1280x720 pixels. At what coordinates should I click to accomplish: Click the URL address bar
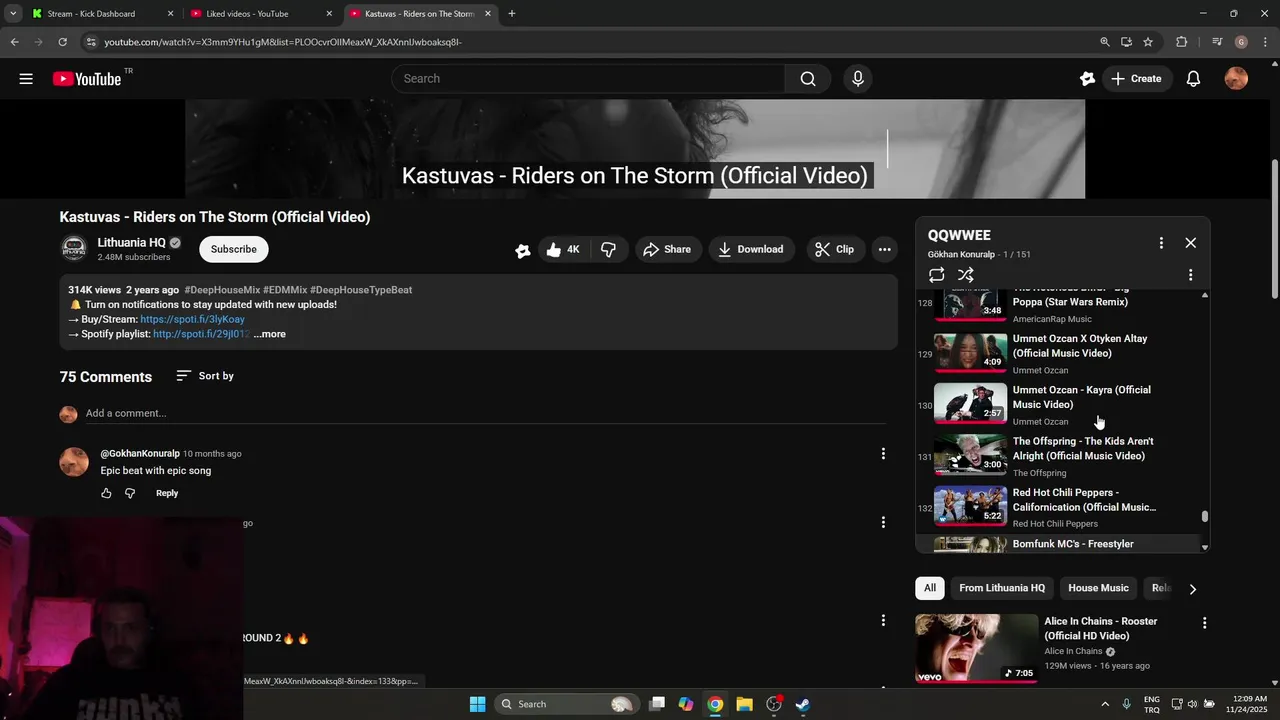590,42
